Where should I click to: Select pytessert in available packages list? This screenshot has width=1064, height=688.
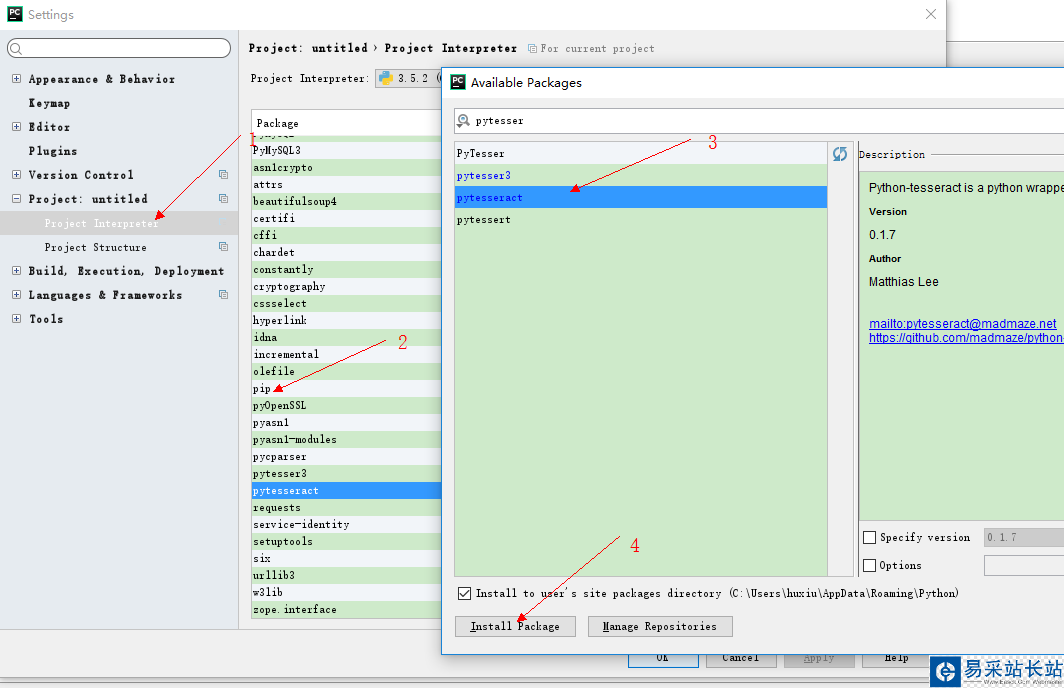click(641, 219)
